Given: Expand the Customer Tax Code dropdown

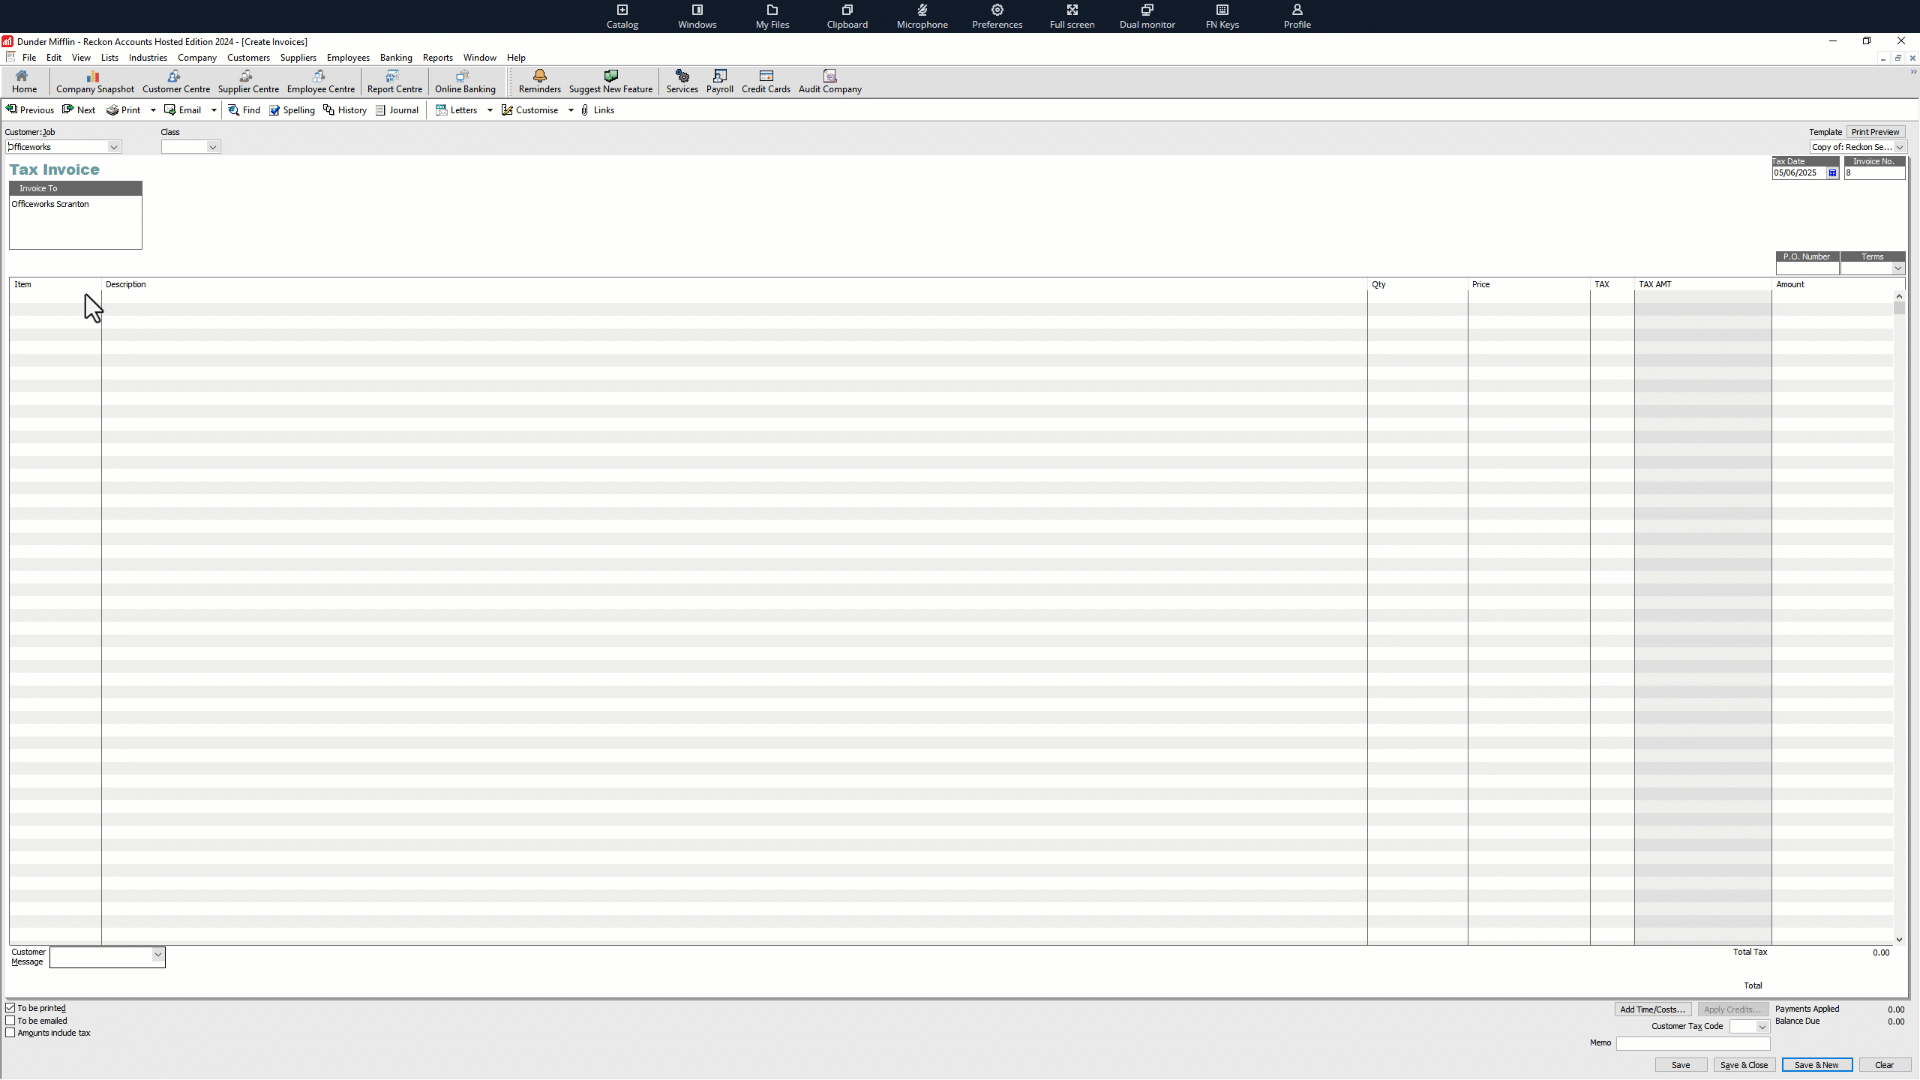Looking at the screenshot, I should [1762, 1027].
